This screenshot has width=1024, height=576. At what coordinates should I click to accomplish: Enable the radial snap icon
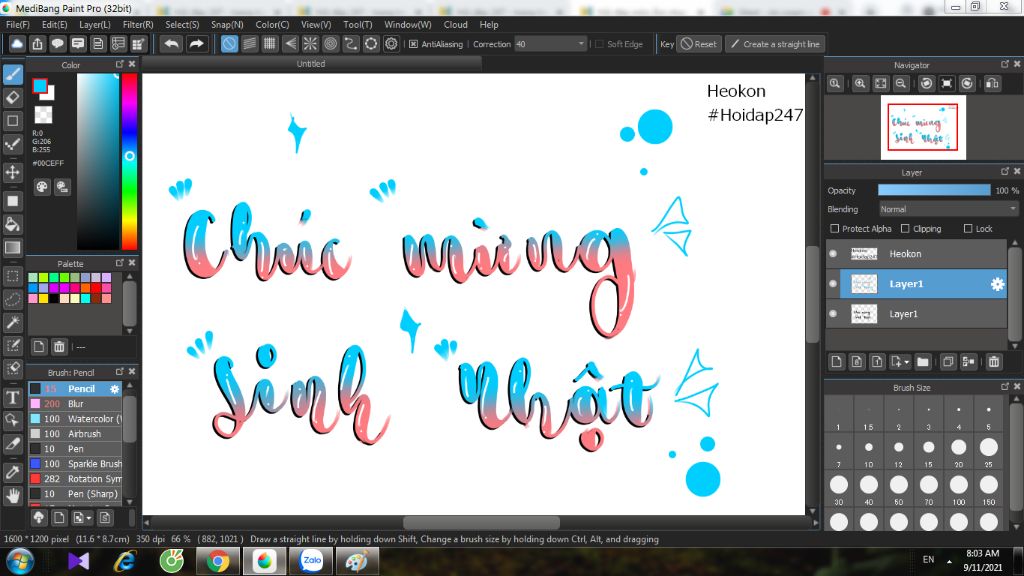tap(310, 44)
